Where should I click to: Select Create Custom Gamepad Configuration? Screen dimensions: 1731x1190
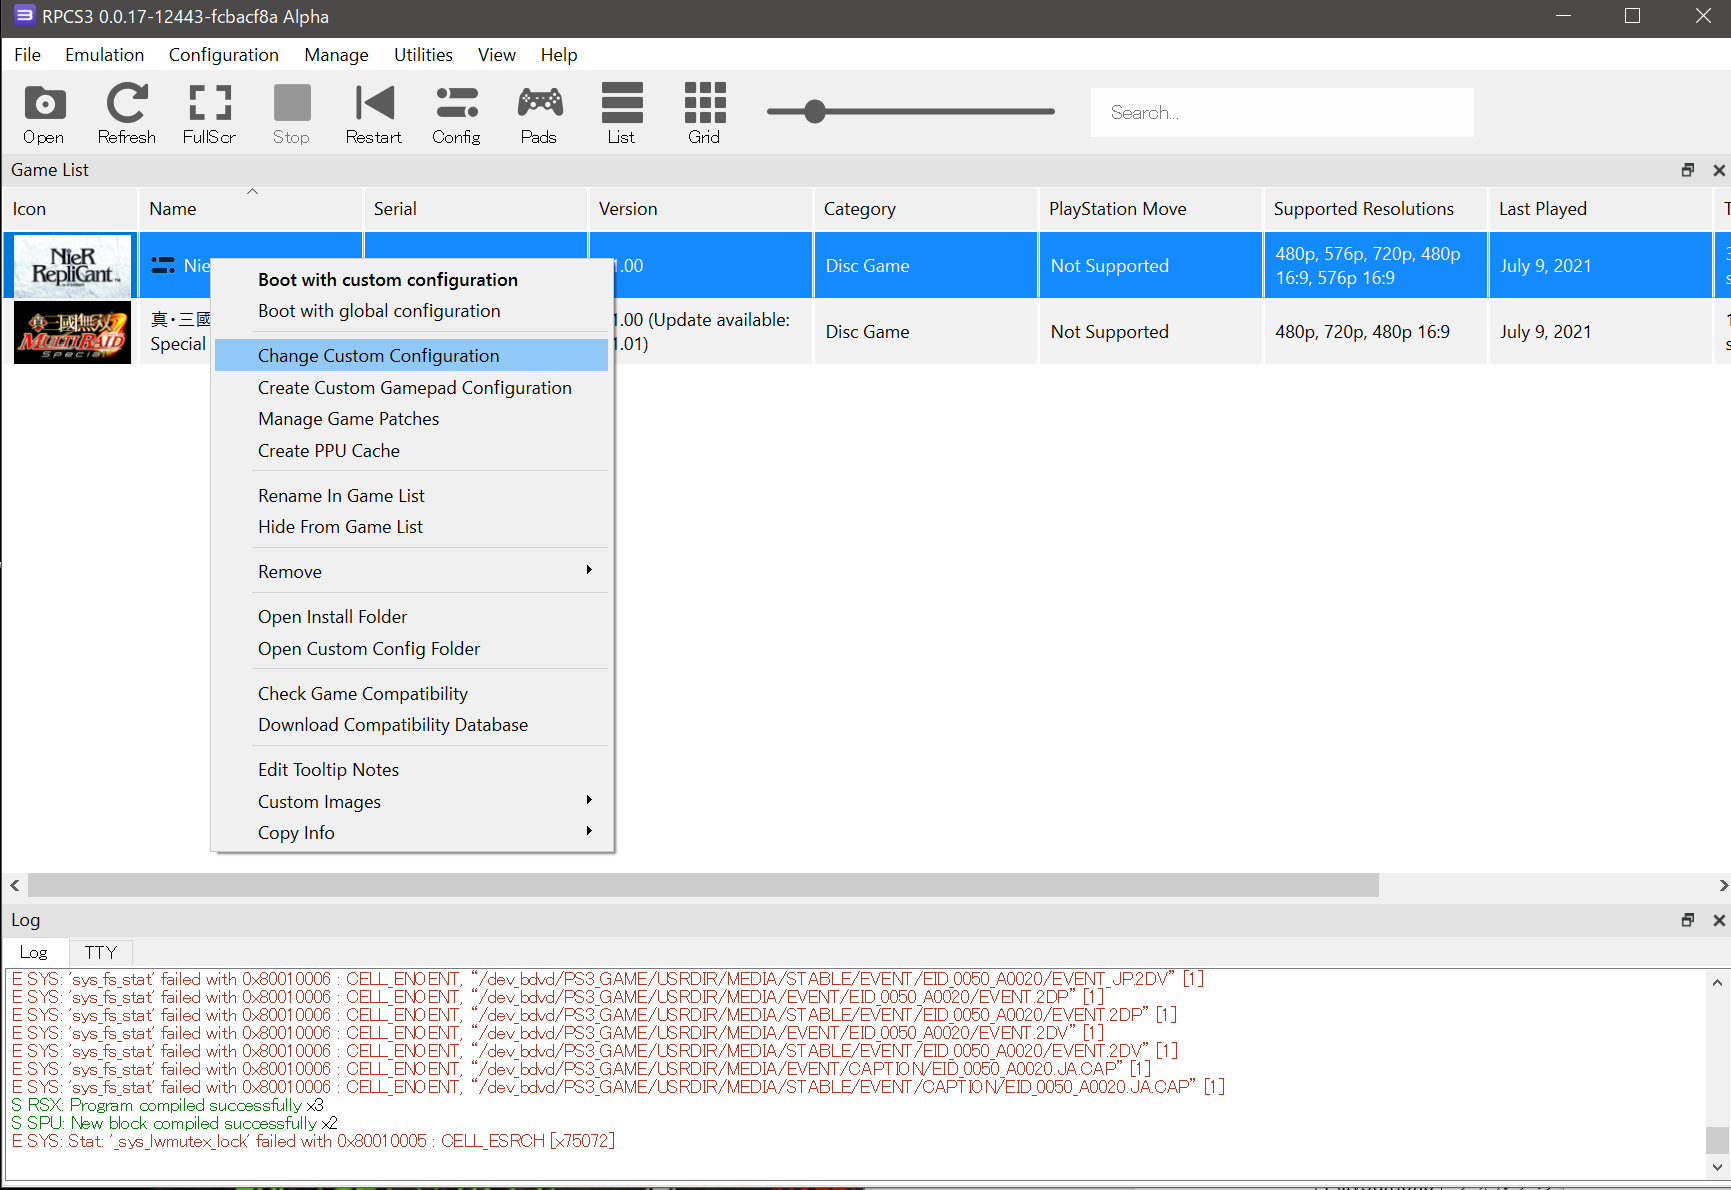point(412,388)
